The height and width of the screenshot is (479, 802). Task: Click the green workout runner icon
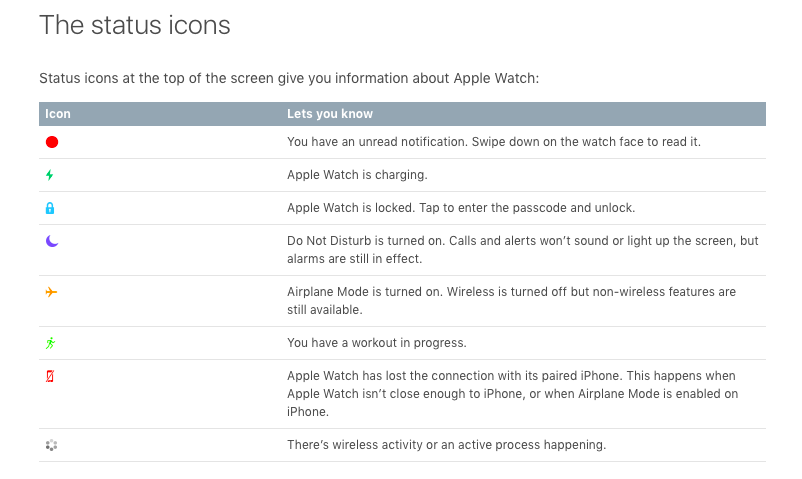(x=50, y=343)
